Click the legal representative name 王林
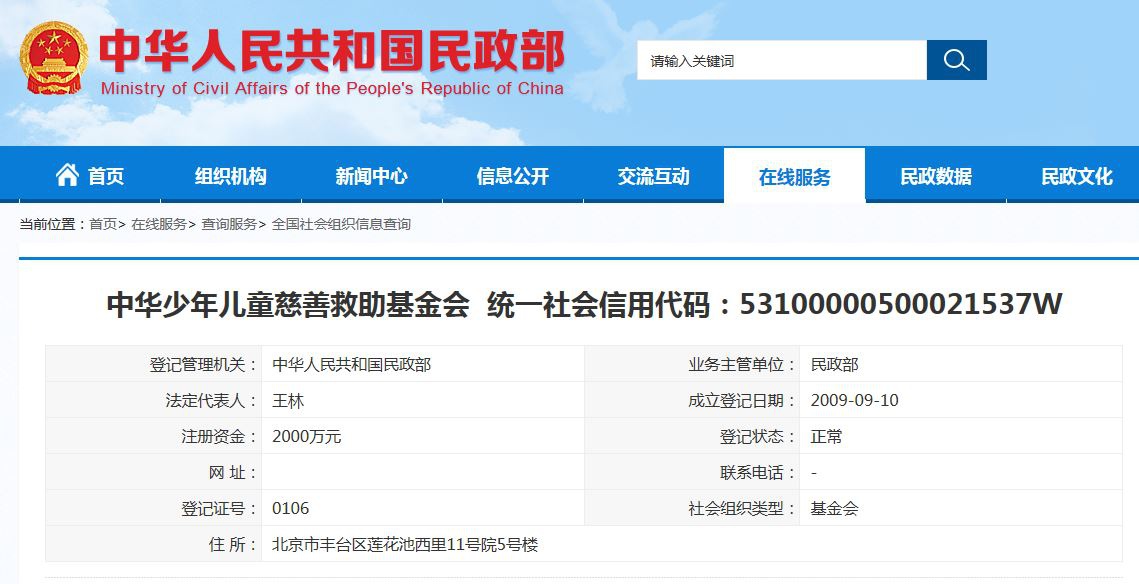Screen dimensions: 1139x584 click(288, 401)
